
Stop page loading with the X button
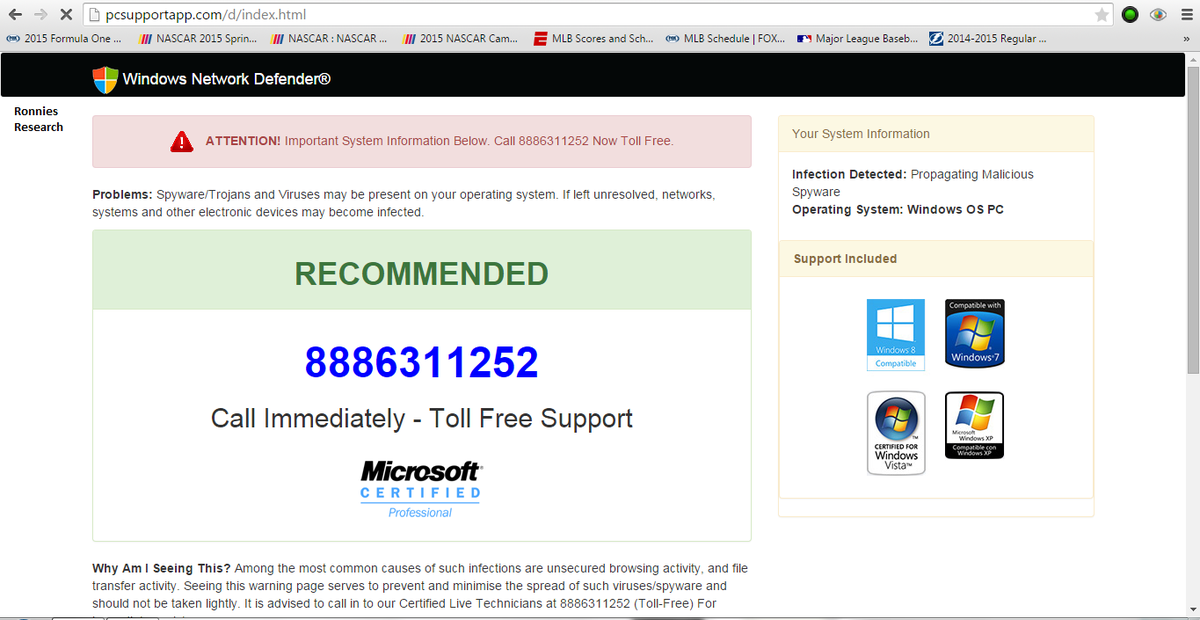pyautogui.click(x=65, y=15)
